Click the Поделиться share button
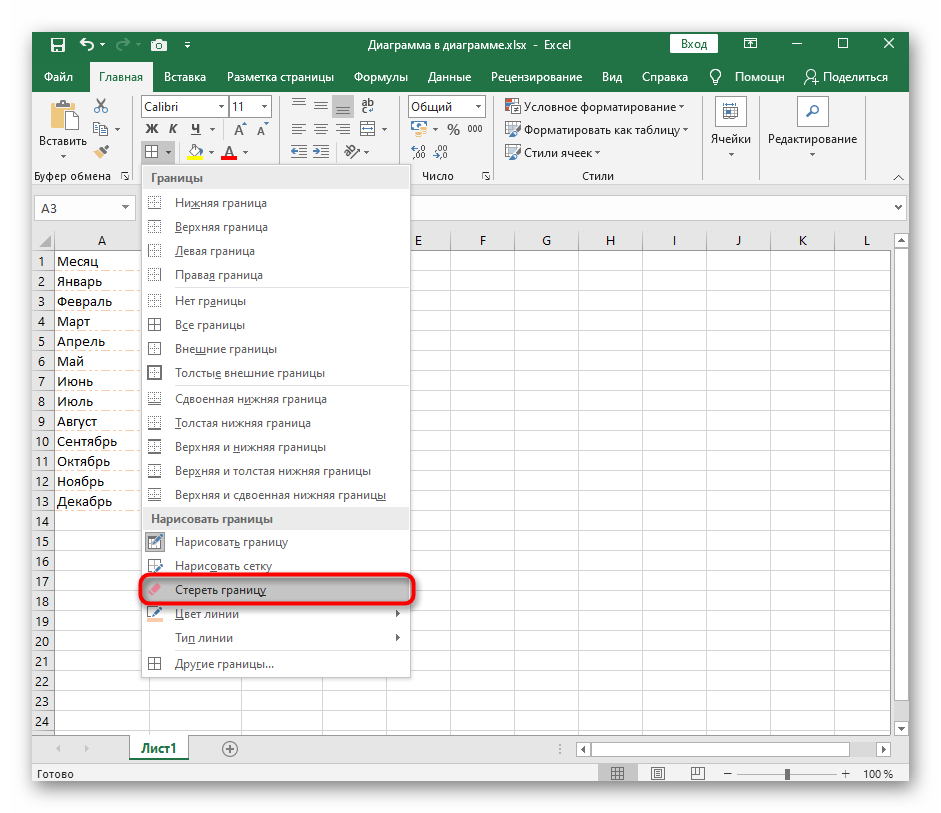 tap(845, 77)
